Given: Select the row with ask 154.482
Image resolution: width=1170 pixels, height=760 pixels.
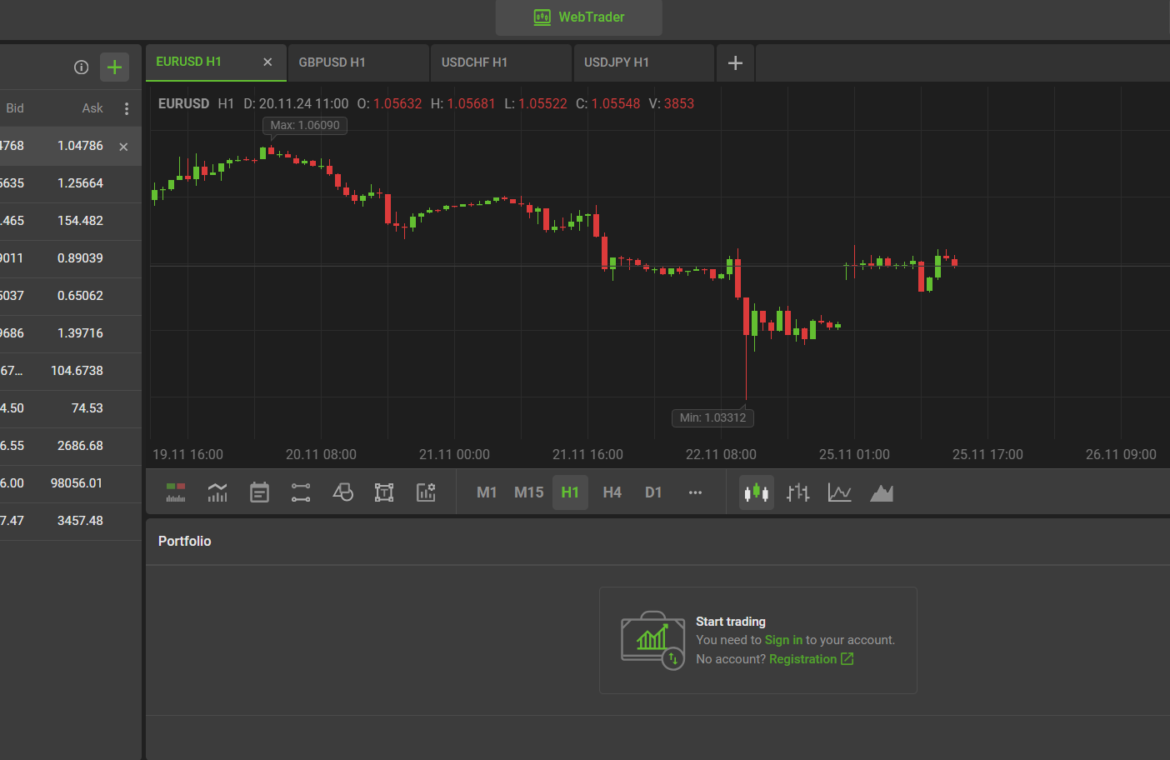Looking at the screenshot, I should tap(70, 221).
